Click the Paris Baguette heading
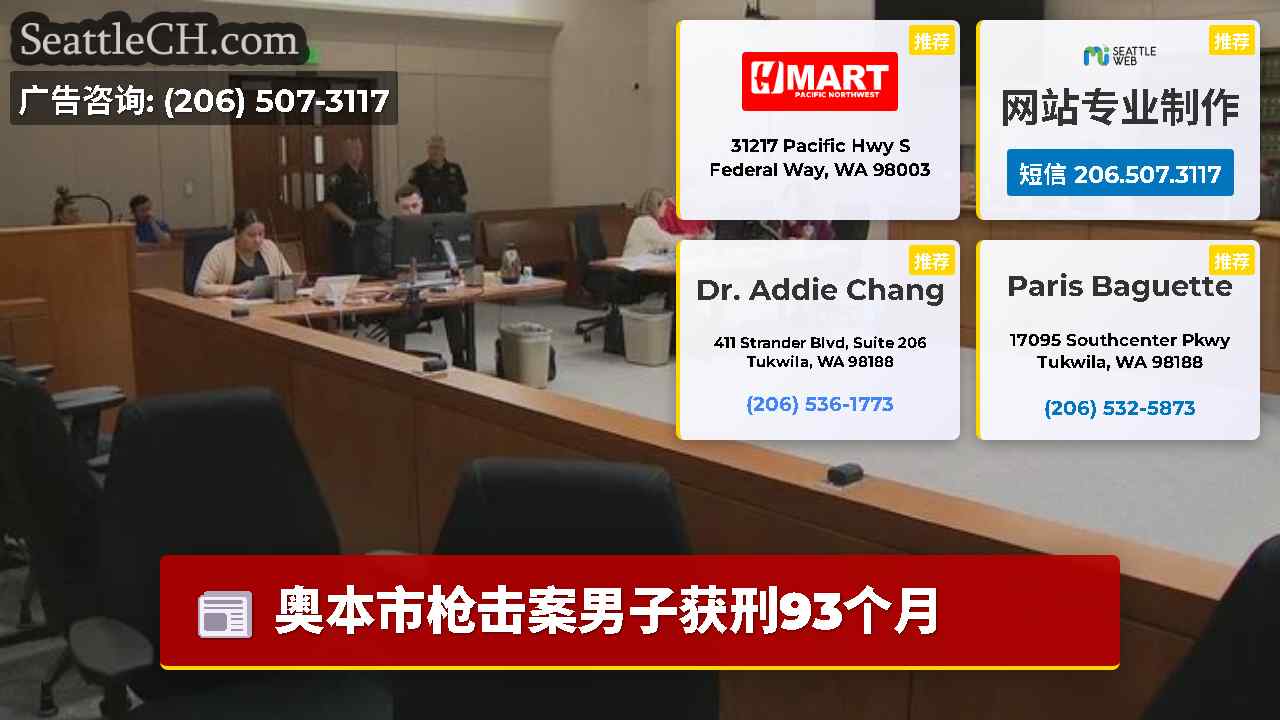Image resolution: width=1280 pixels, height=720 pixels. click(1120, 286)
